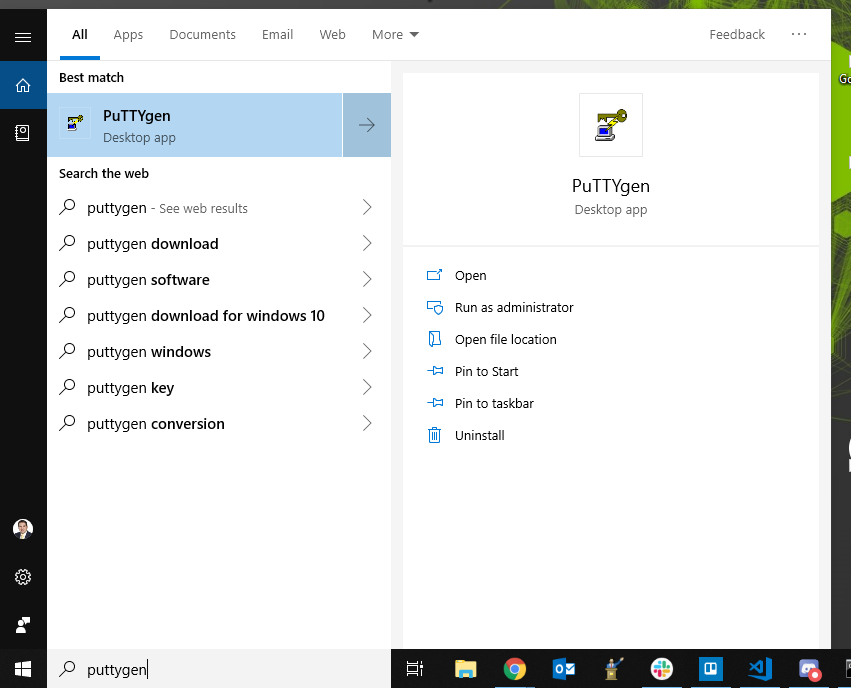Open Outlook from the taskbar
Viewport: 851px width, 688px height.
click(563, 669)
